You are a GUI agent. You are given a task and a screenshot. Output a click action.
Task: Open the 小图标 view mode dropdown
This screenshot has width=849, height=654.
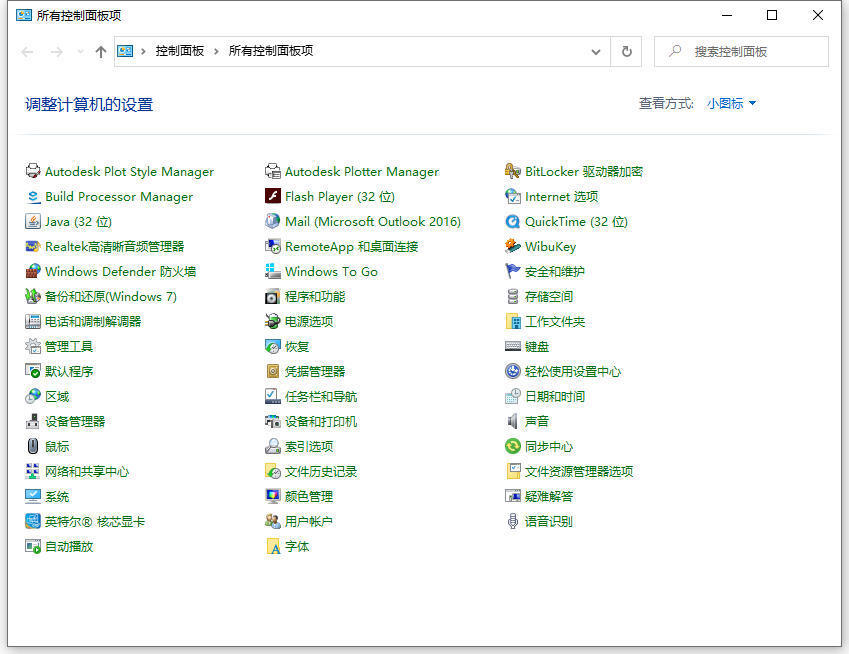[x=731, y=103]
